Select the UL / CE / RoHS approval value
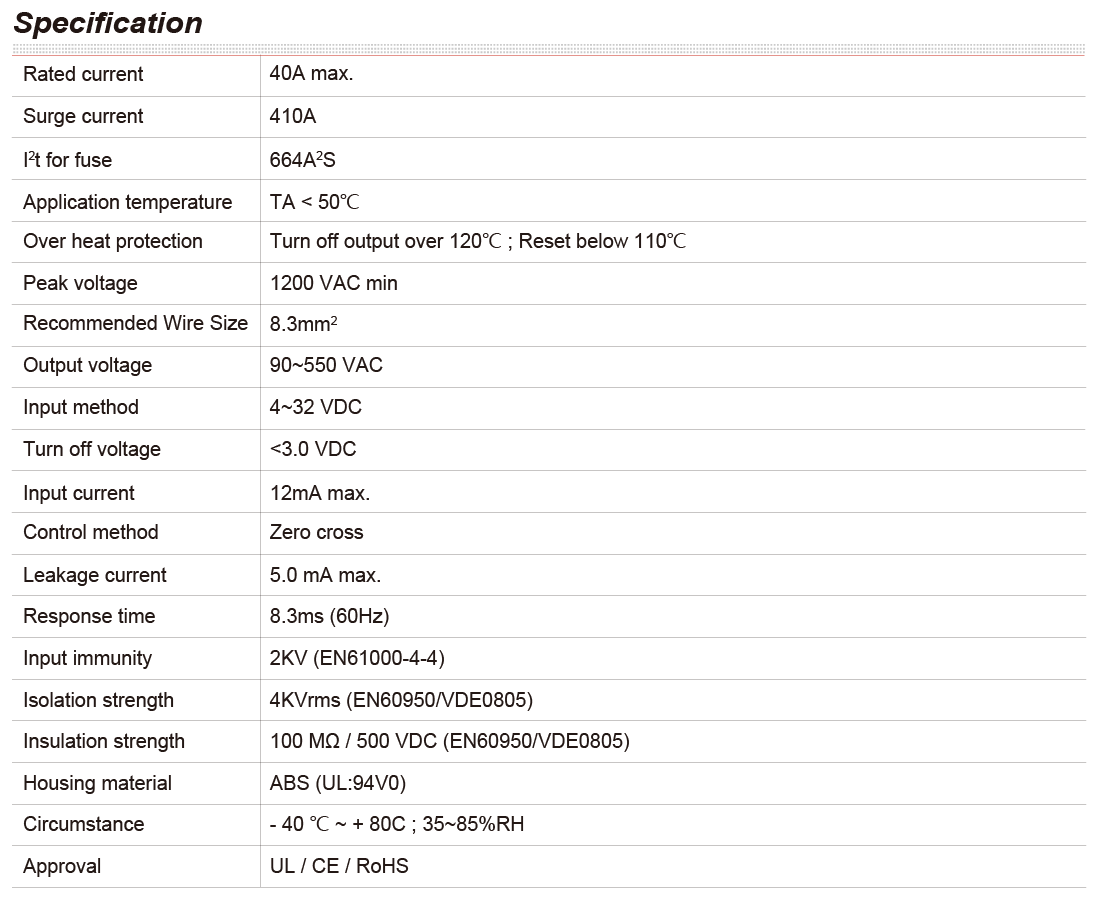 [339, 866]
